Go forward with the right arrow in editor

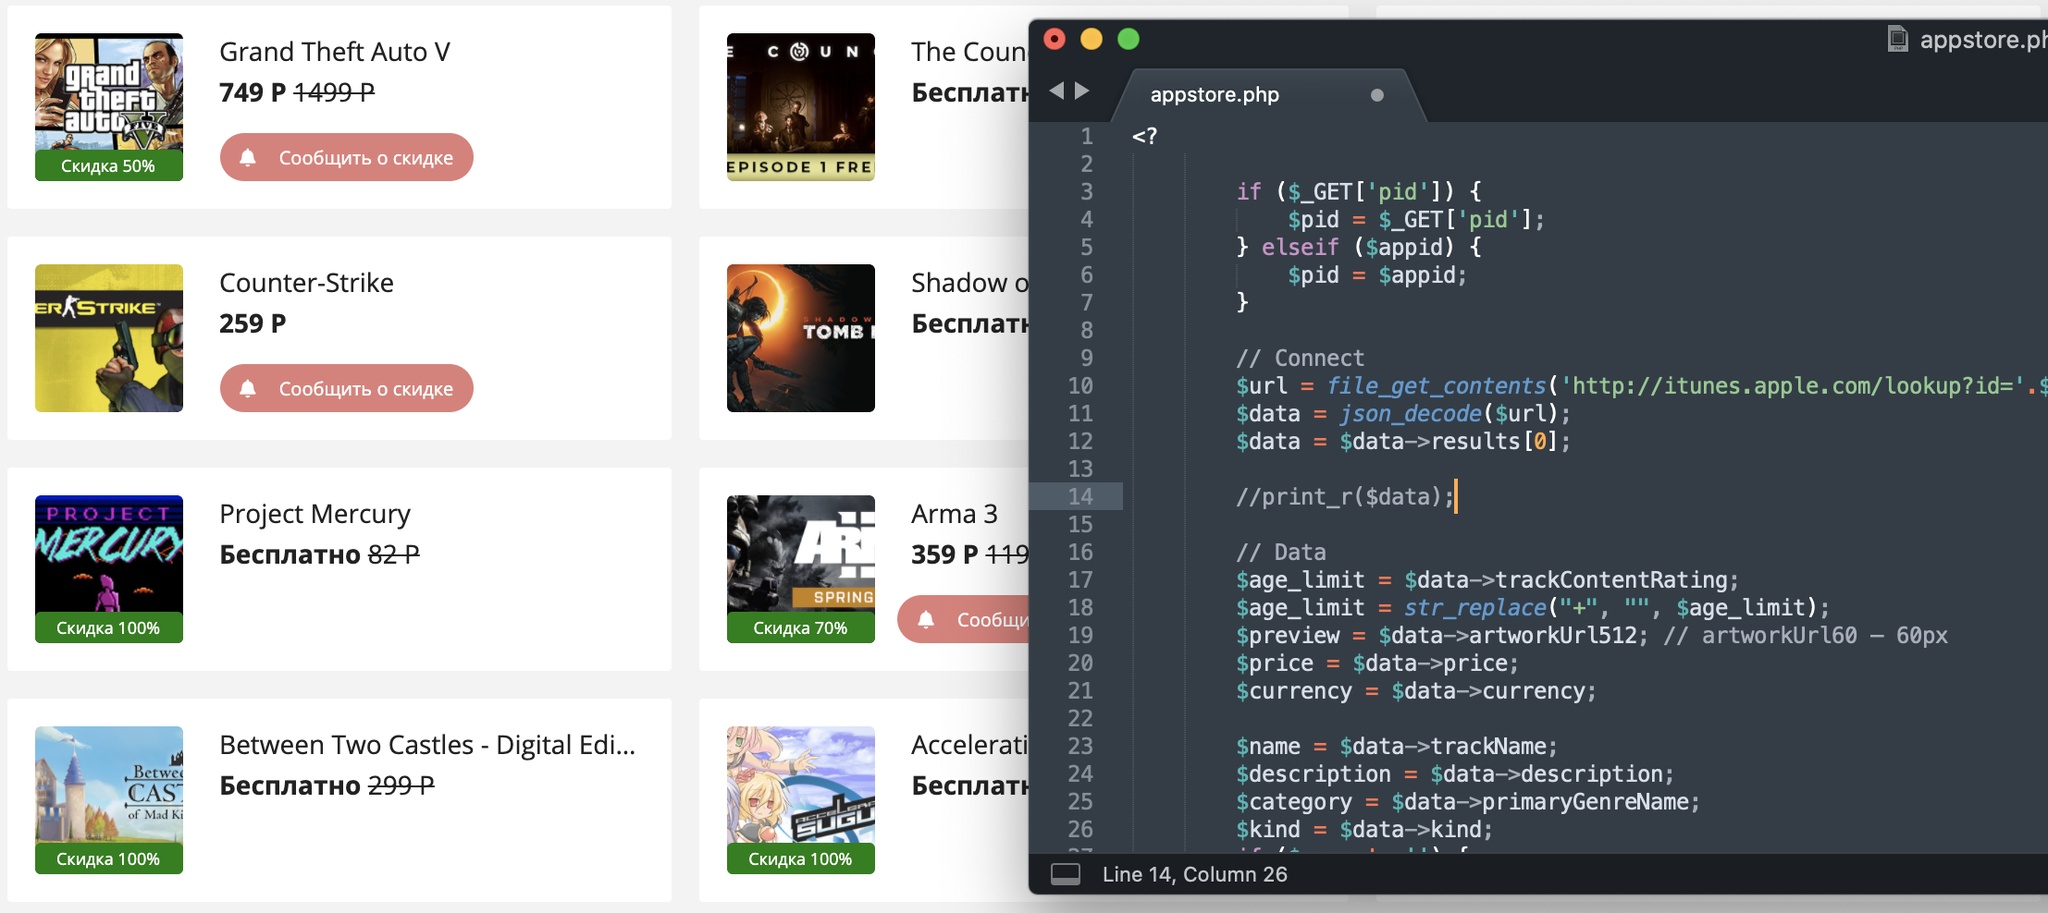point(1082,91)
